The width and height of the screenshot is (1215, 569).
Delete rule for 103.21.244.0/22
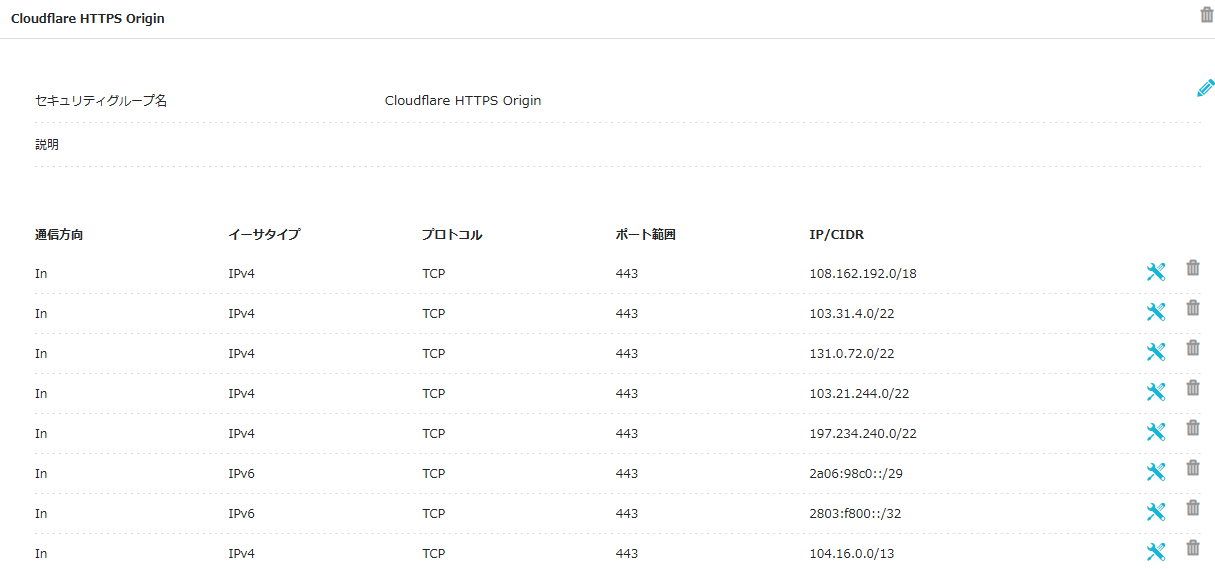[x=1193, y=388]
